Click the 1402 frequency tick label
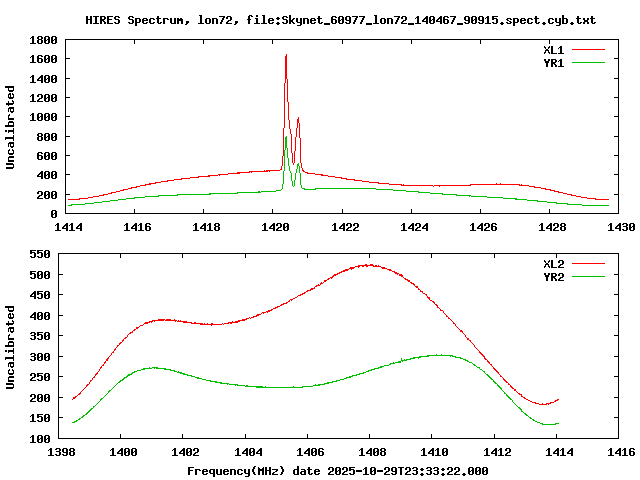 185,452
